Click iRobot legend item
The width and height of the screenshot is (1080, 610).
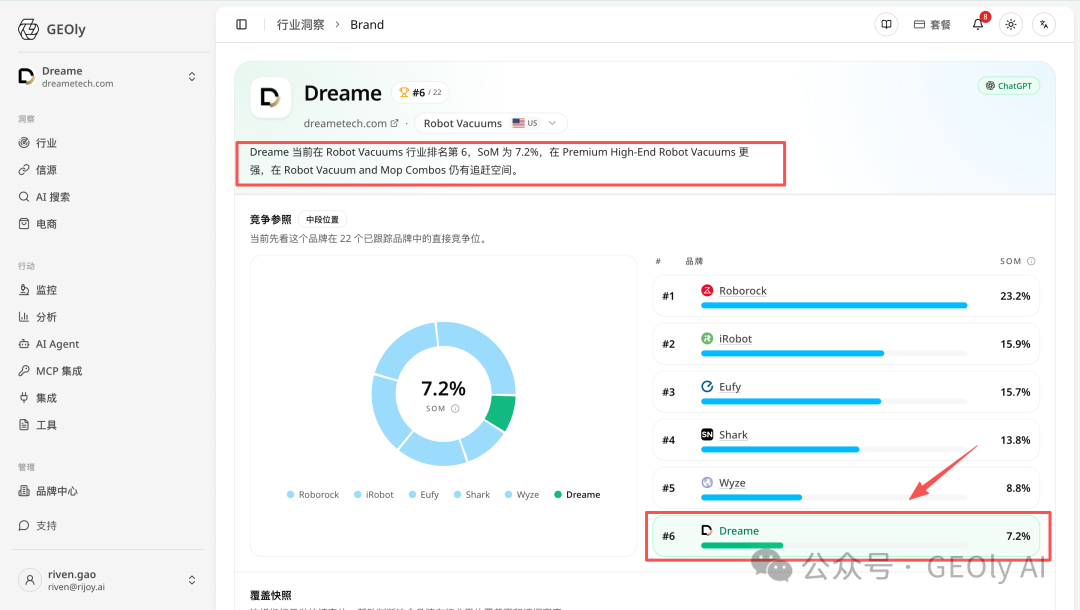click(x=373, y=494)
